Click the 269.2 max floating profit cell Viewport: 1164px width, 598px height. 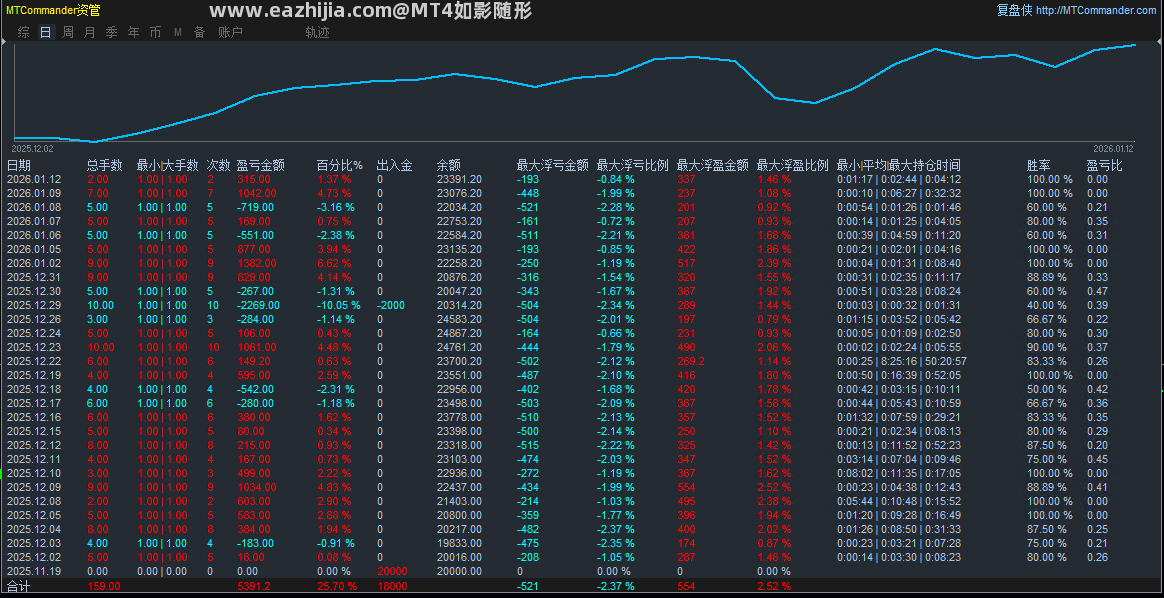click(x=691, y=361)
